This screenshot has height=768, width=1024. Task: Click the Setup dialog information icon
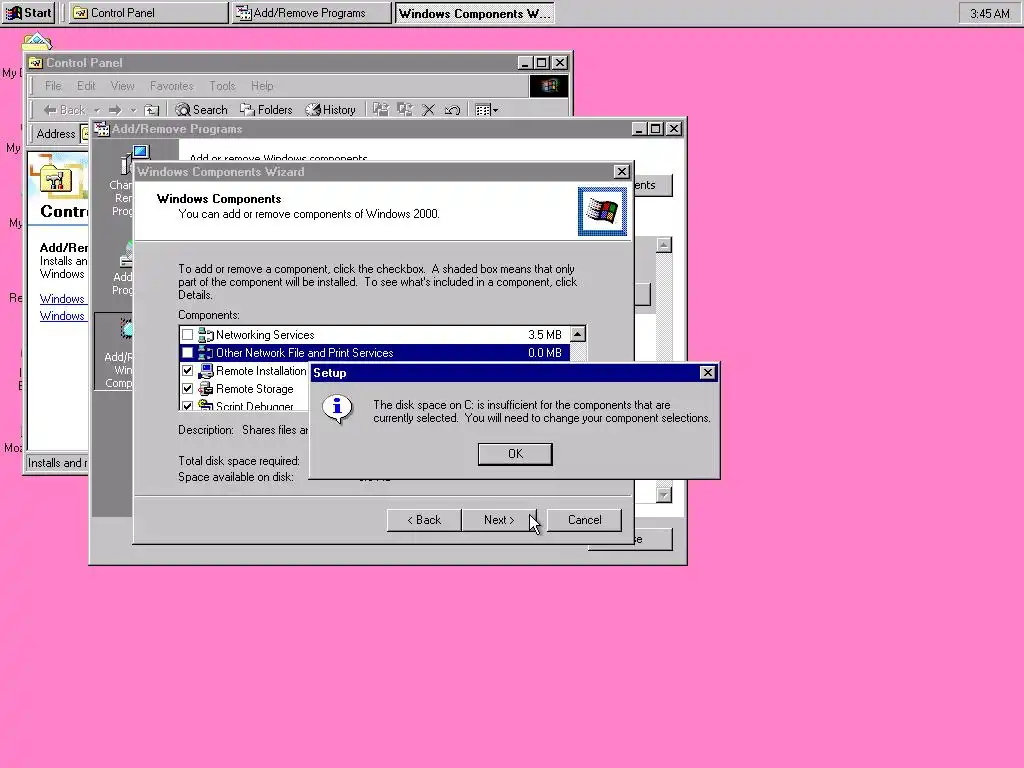click(x=337, y=409)
